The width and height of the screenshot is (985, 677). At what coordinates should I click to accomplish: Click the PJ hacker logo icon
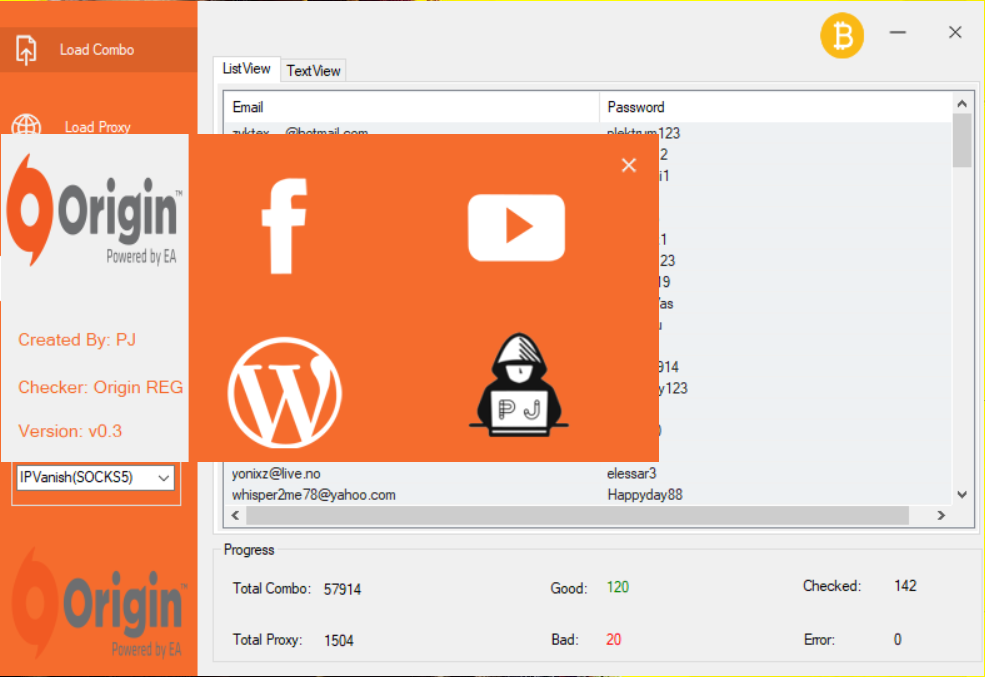(518, 385)
